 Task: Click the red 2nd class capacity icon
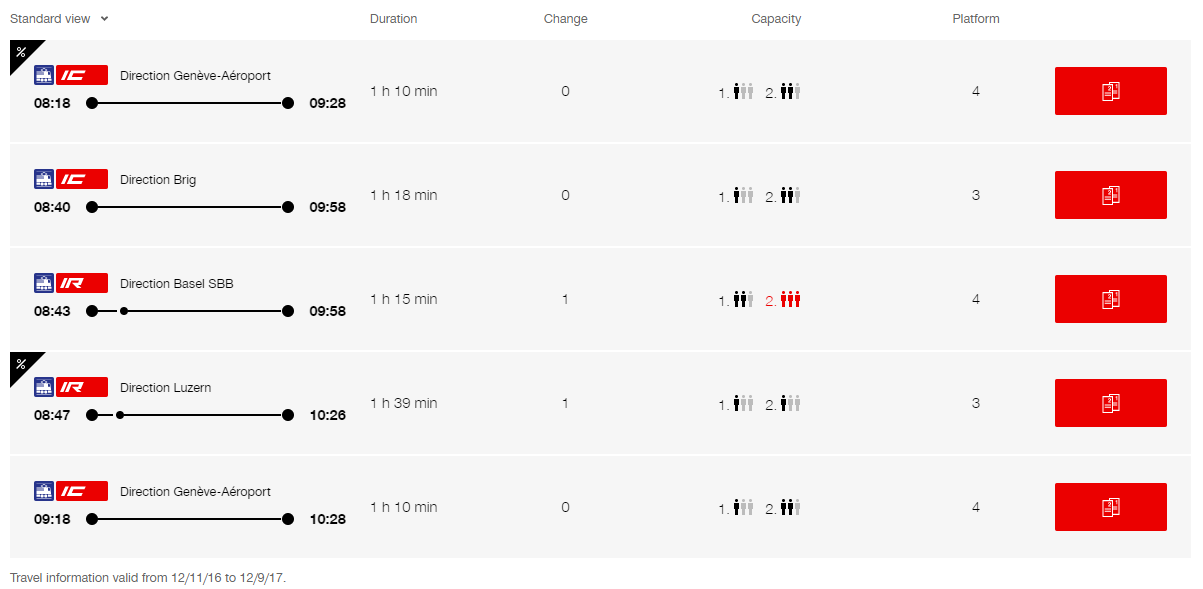pyautogui.click(x=791, y=299)
